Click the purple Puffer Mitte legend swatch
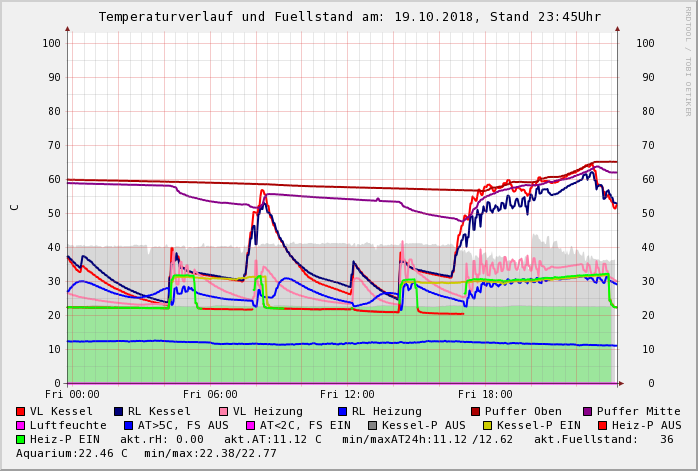The height and width of the screenshot is (471, 698). pyautogui.click(x=588, y=411)
